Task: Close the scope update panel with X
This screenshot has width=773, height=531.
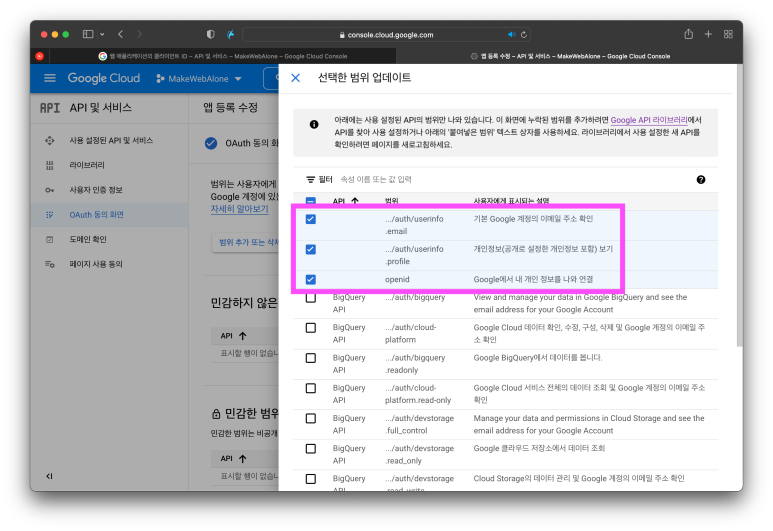Action: coord(295,78)
